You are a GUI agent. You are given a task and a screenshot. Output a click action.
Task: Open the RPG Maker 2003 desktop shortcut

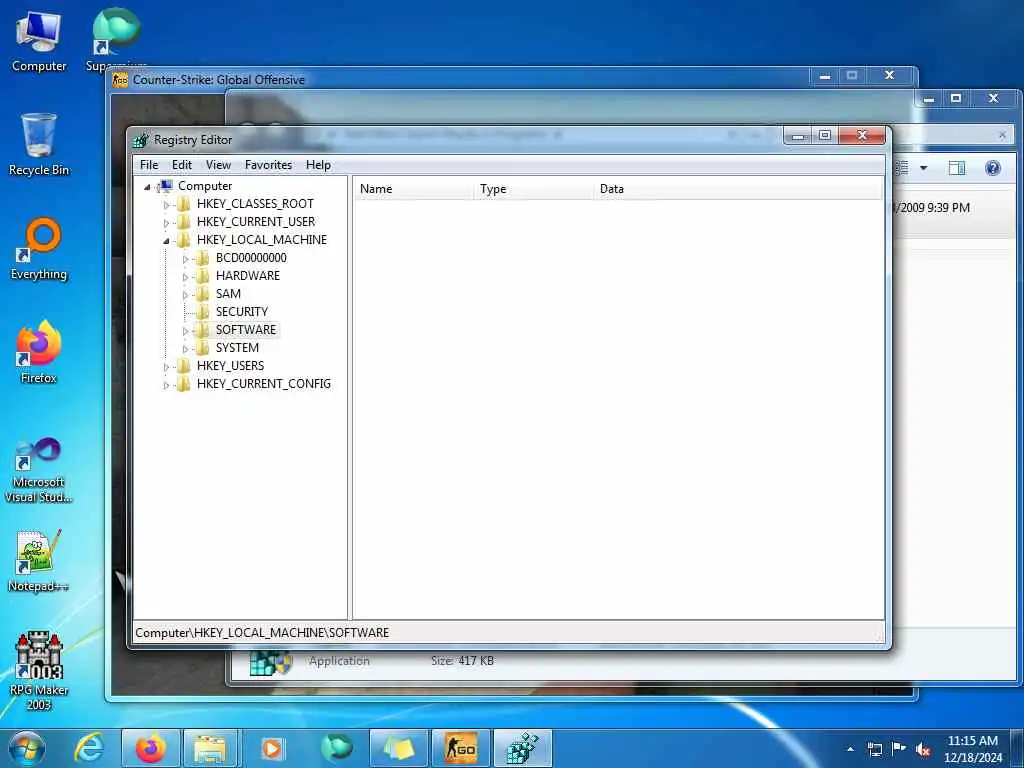(39, 671)
